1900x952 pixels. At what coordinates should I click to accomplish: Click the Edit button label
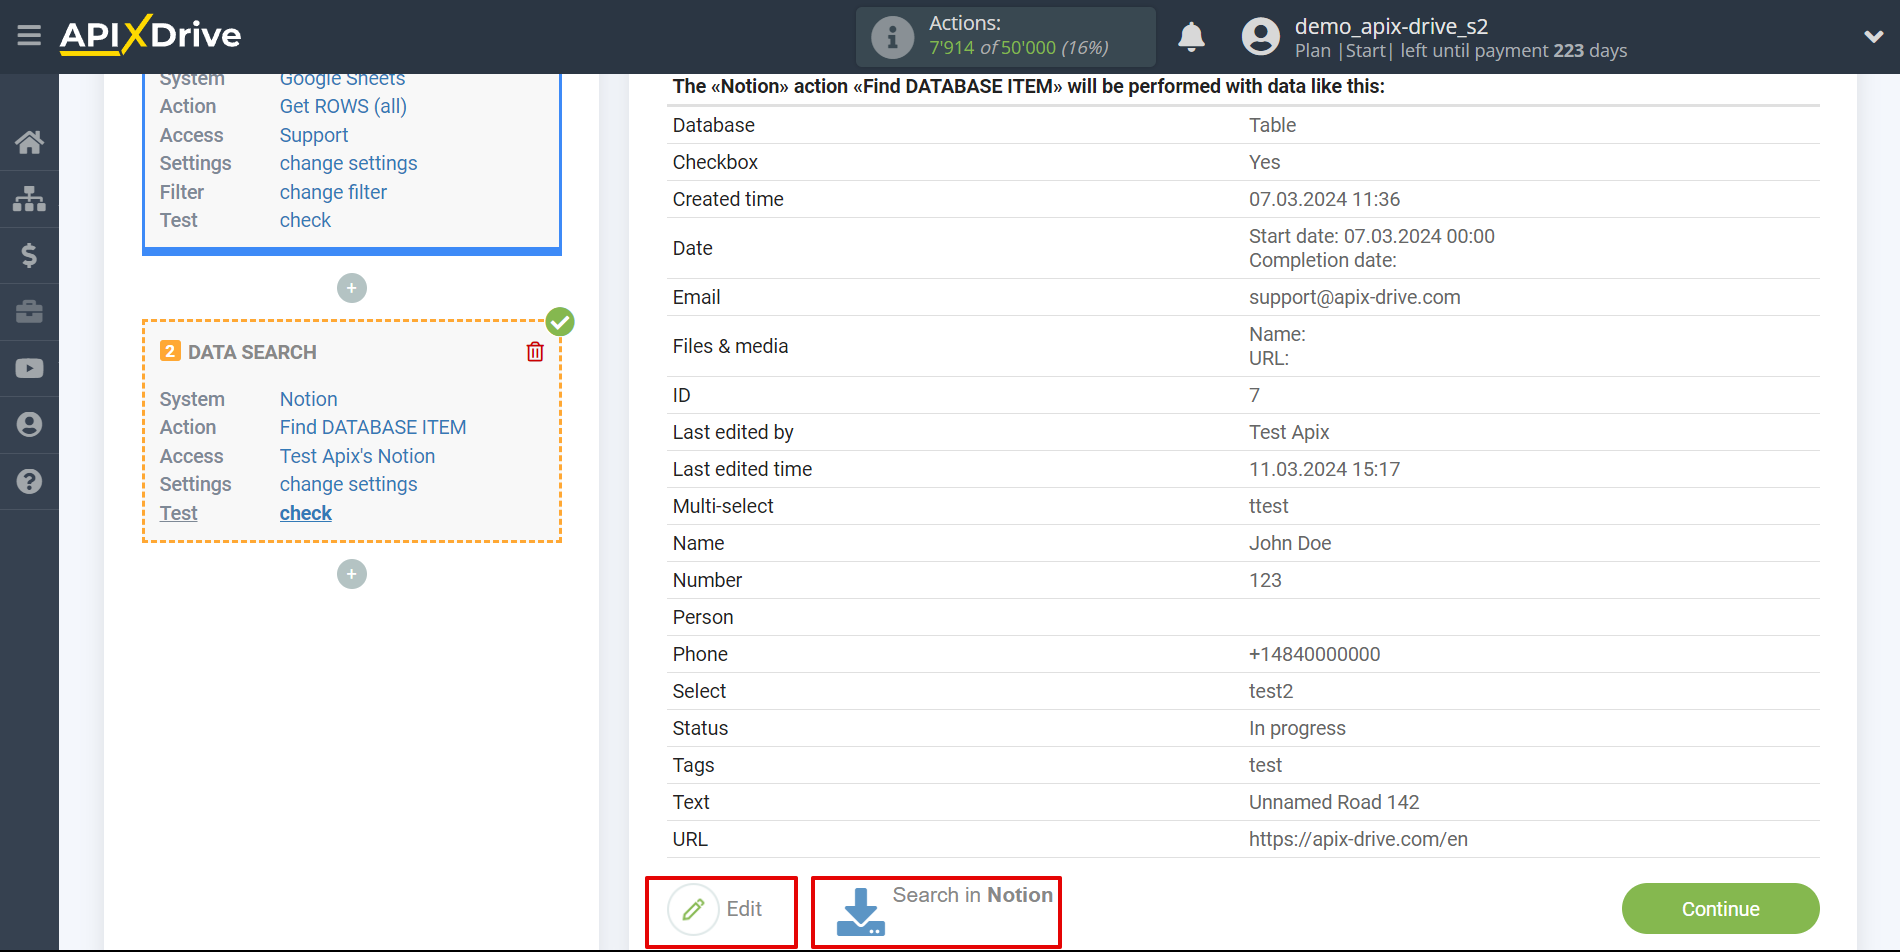pyautogui.click(x=744, y=909)
